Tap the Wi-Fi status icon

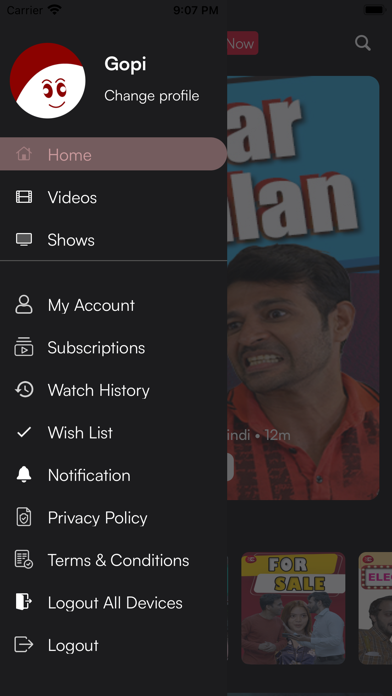[55, 10]
